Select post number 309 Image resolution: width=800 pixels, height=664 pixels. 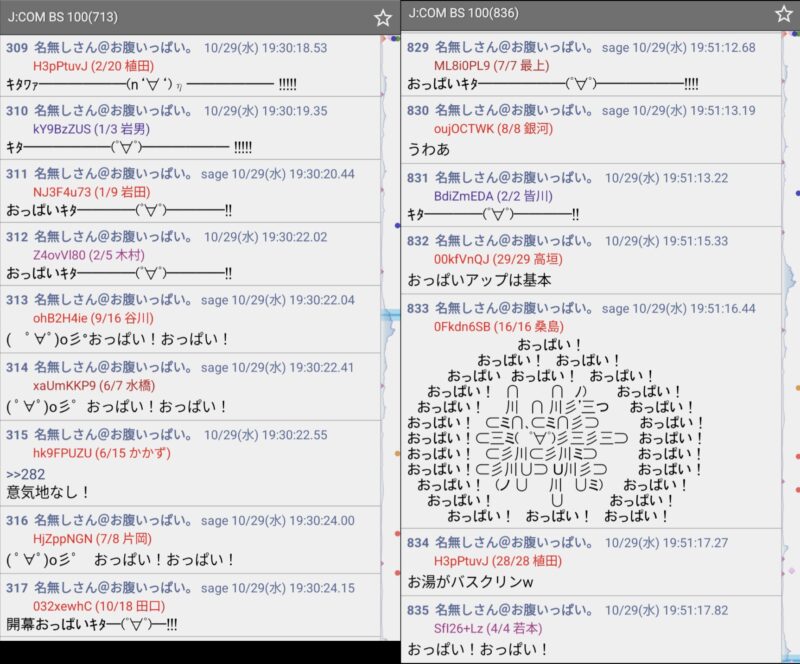point(17,48)
